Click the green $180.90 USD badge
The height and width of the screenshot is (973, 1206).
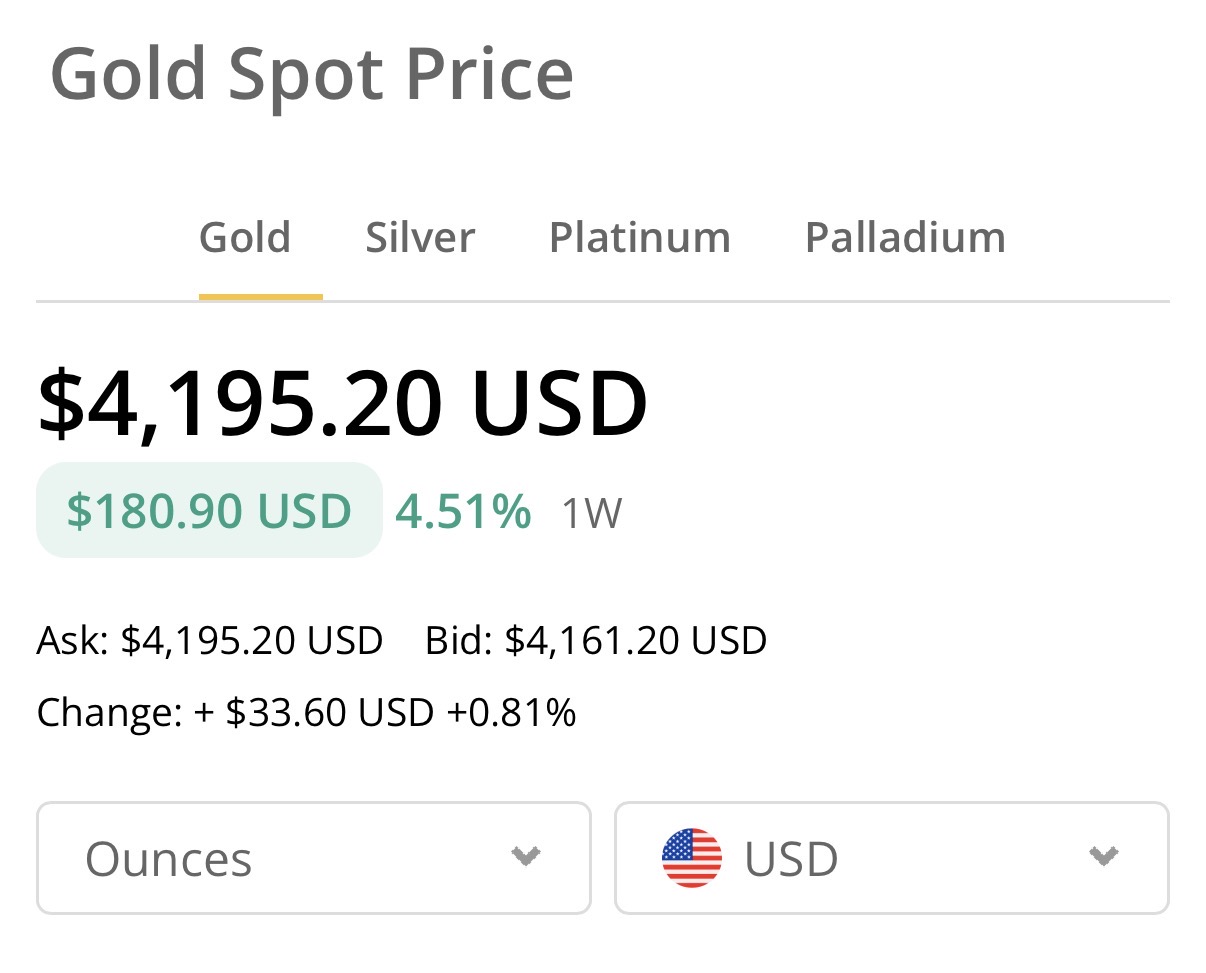[209, 511]
